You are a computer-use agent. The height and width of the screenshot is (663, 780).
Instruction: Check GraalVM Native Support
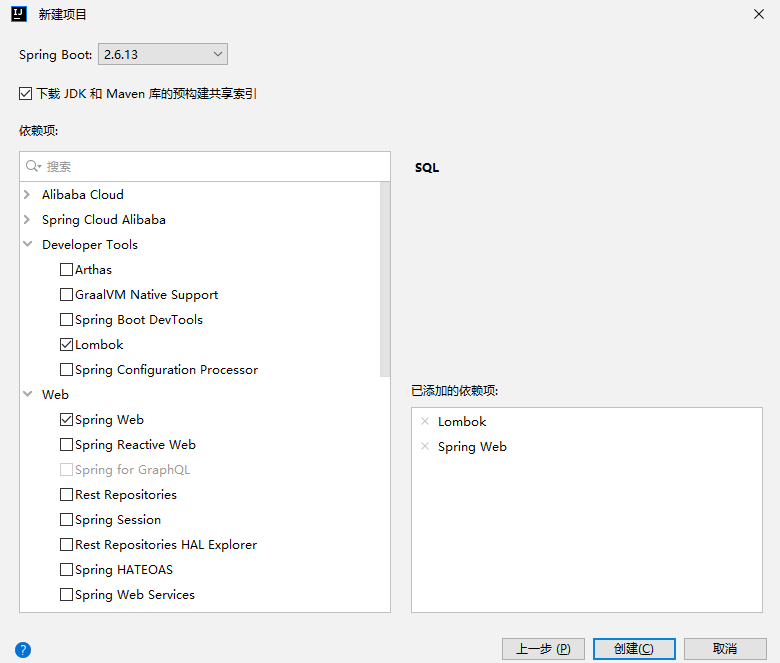click(66, 294)
